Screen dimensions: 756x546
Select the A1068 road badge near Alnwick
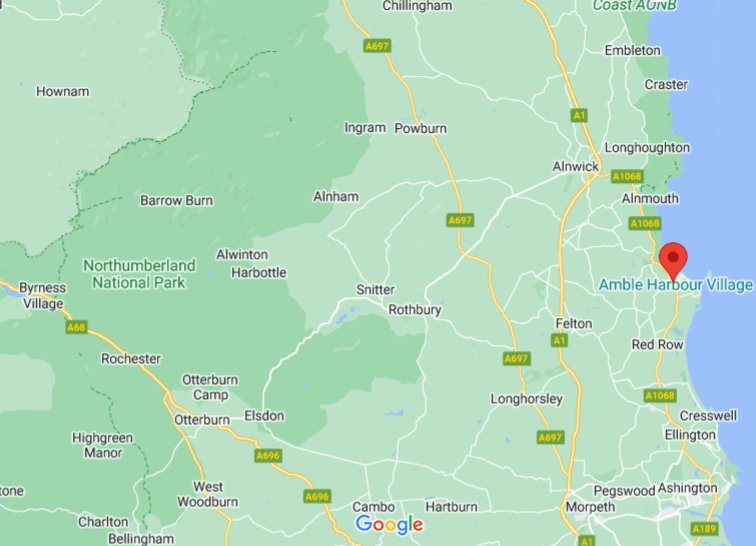627,177
